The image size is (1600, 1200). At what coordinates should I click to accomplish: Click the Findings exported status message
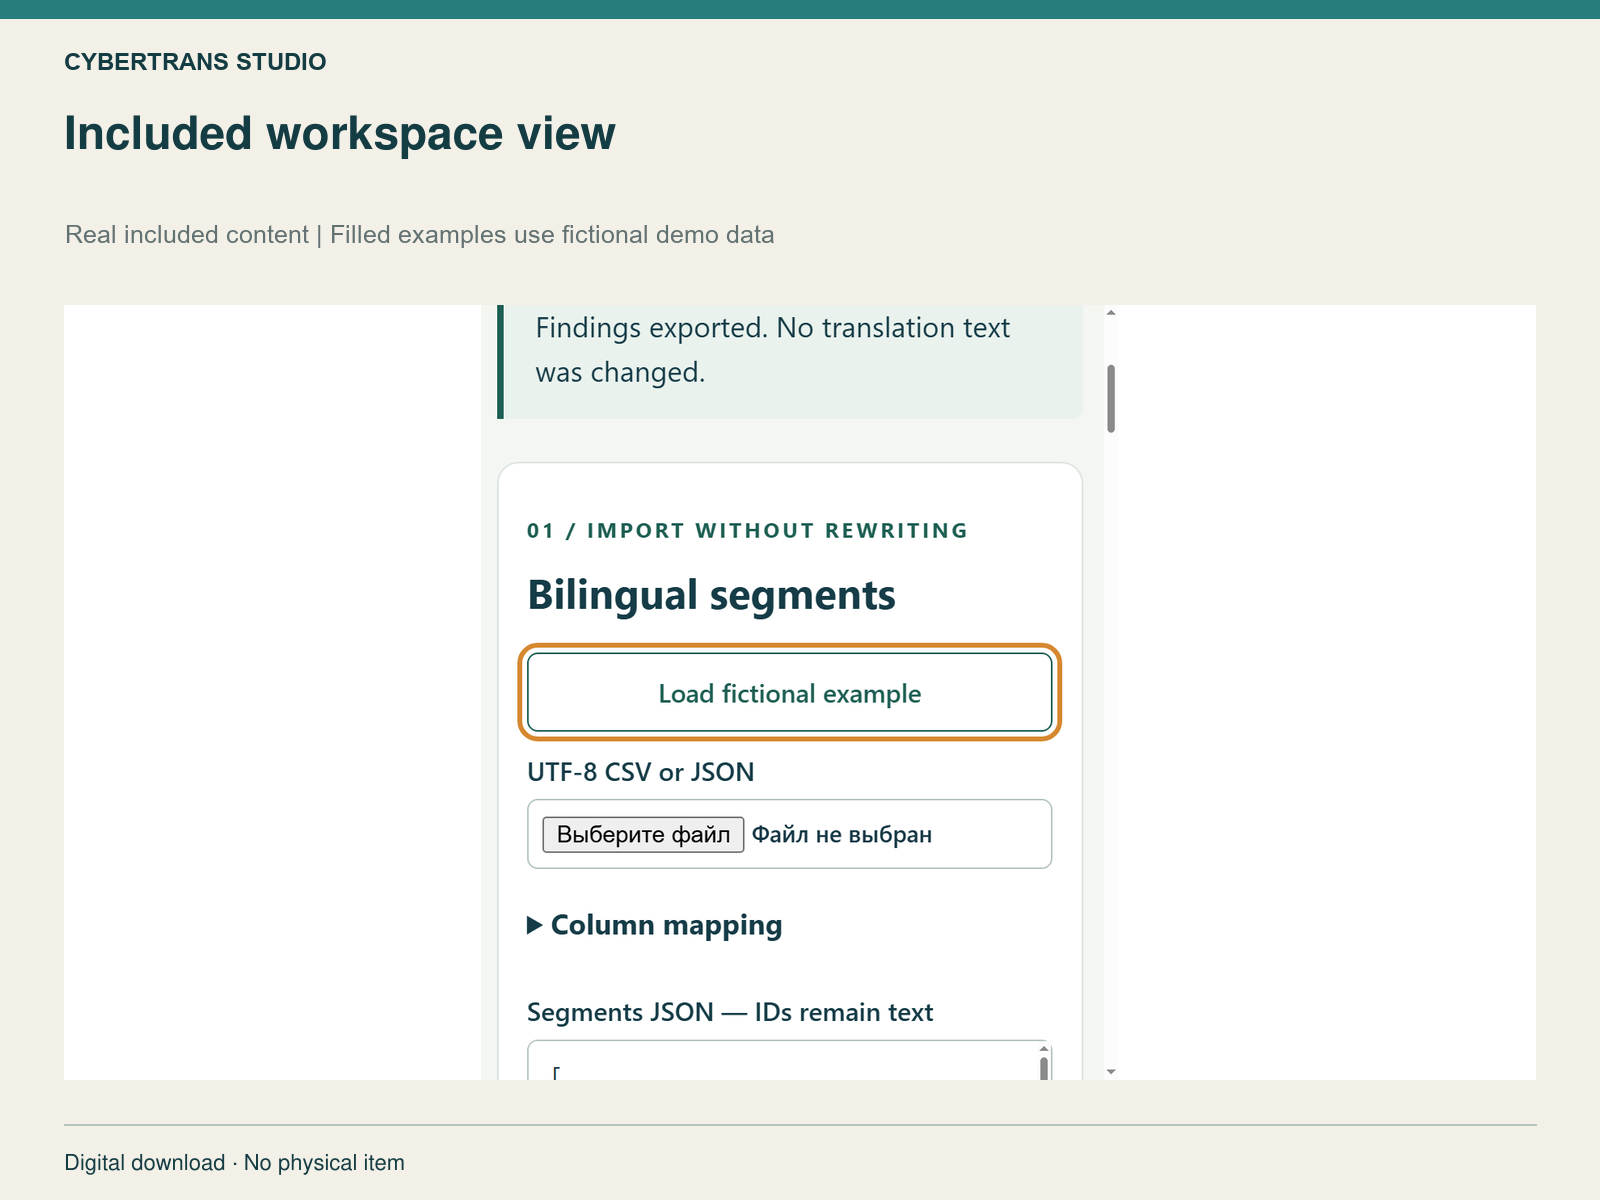[790, 361]
